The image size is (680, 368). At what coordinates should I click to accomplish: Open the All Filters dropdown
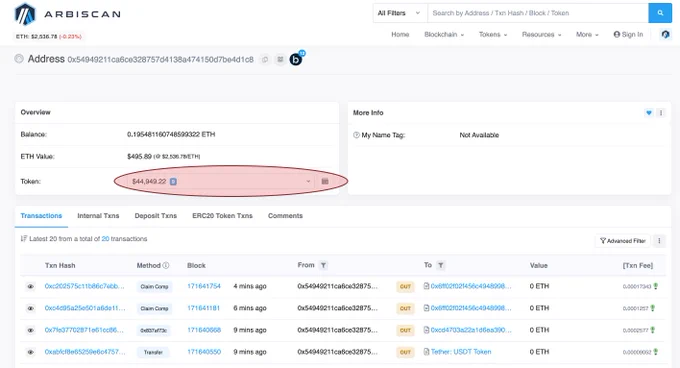coord(399,13)
